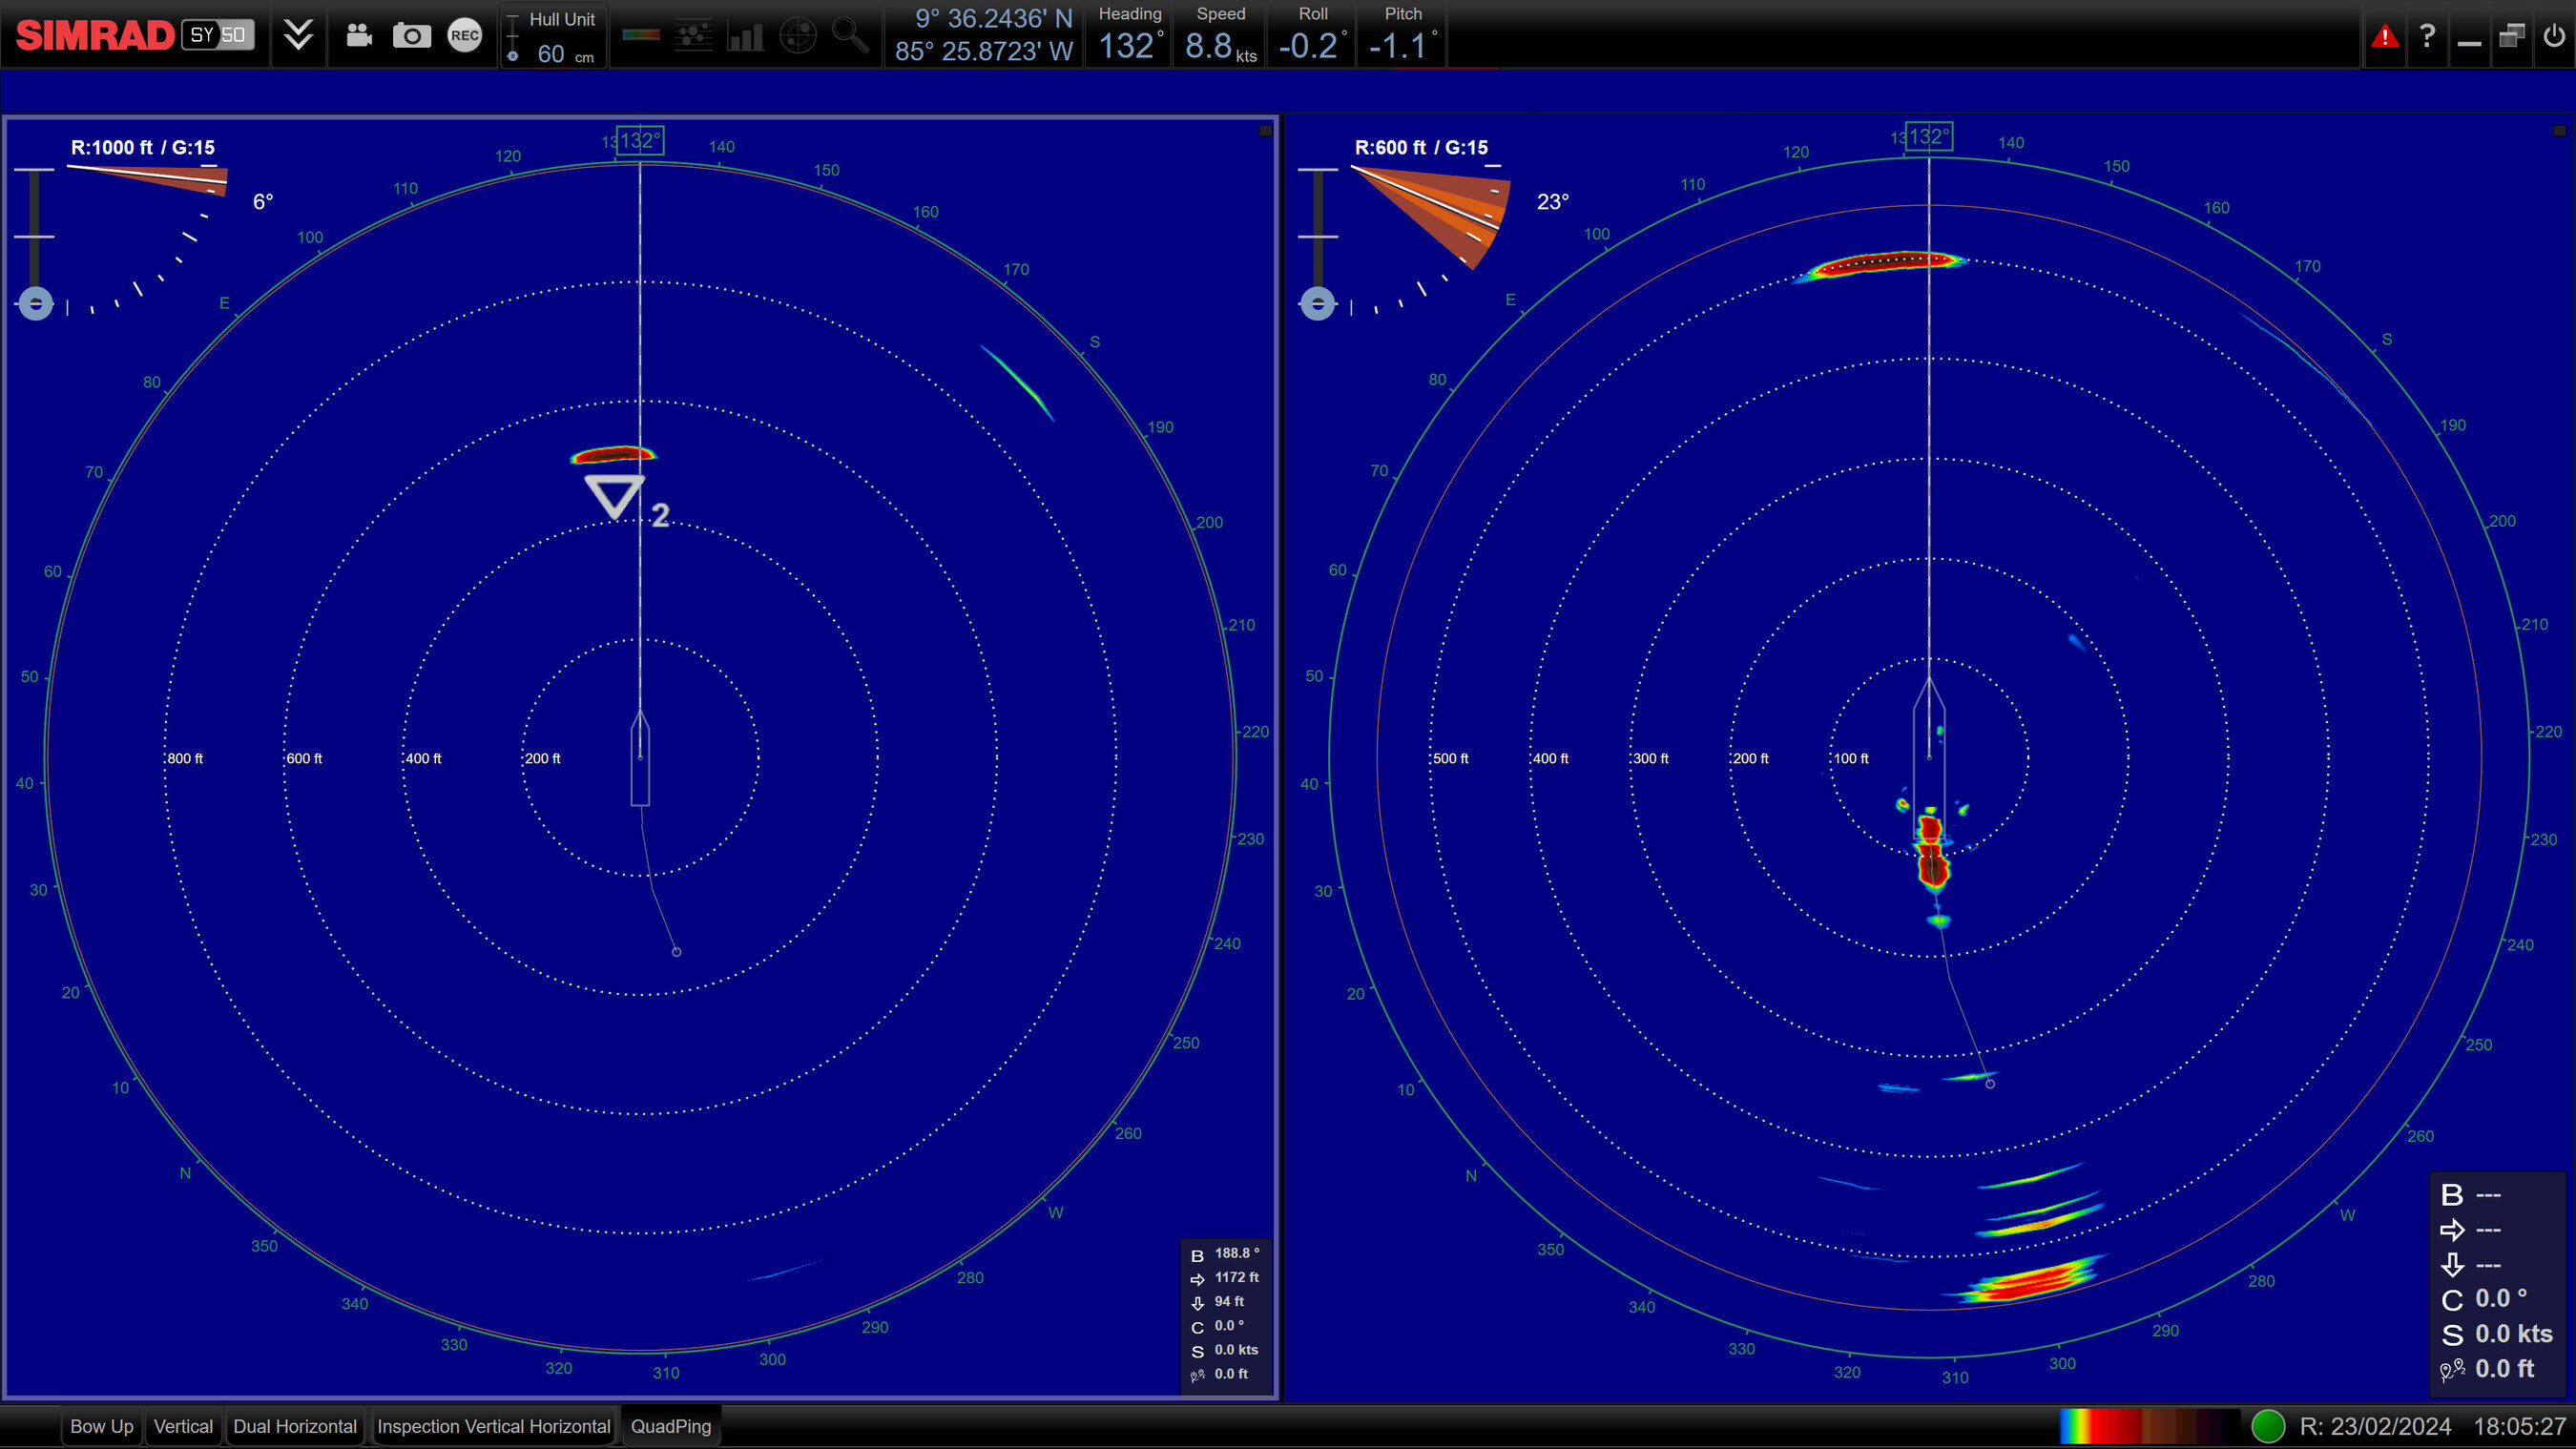Adjust the left sonar gain slider
Image resolution: width=2576 pixels, height=1449 pixels.
point(35,303)
